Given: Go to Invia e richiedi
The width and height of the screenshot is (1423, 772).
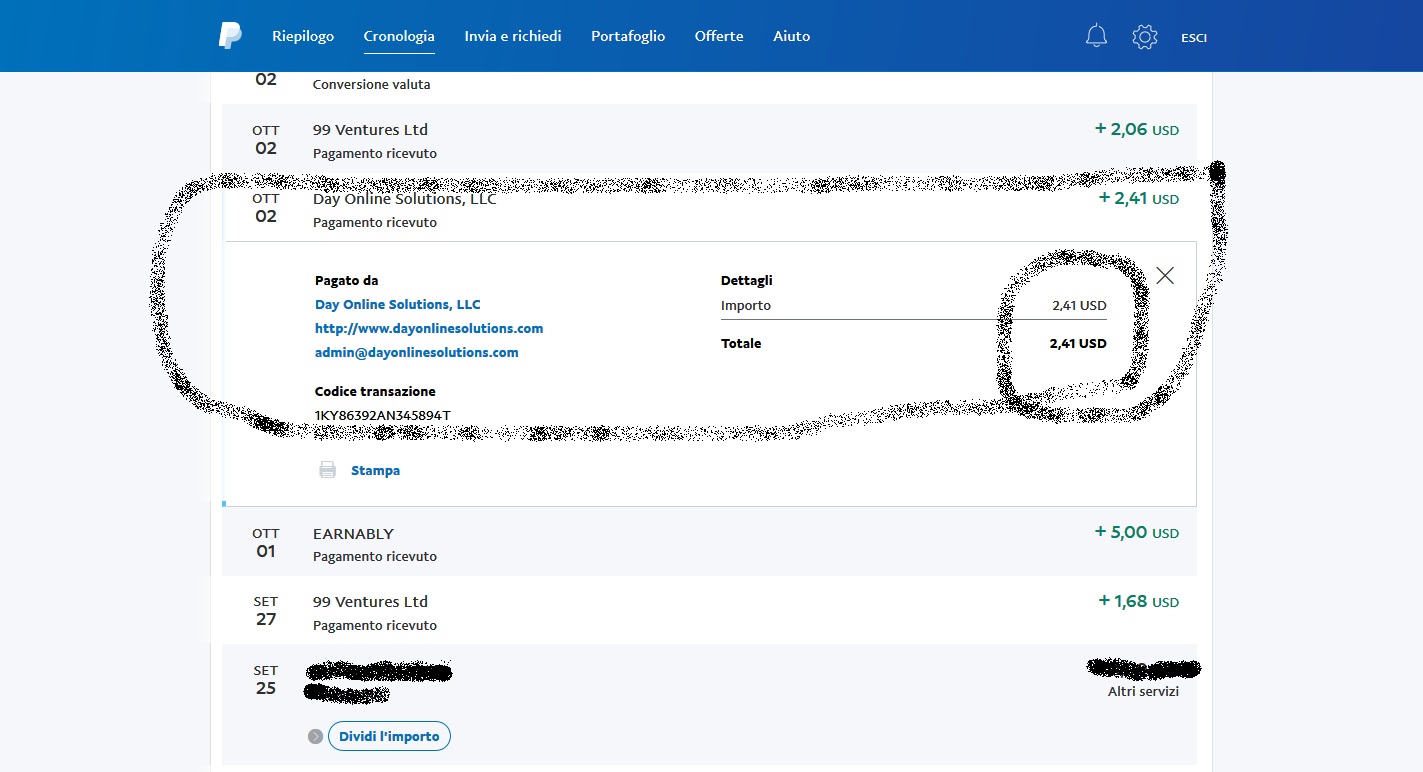Looking at the screenshot, I should click(513, 36).
